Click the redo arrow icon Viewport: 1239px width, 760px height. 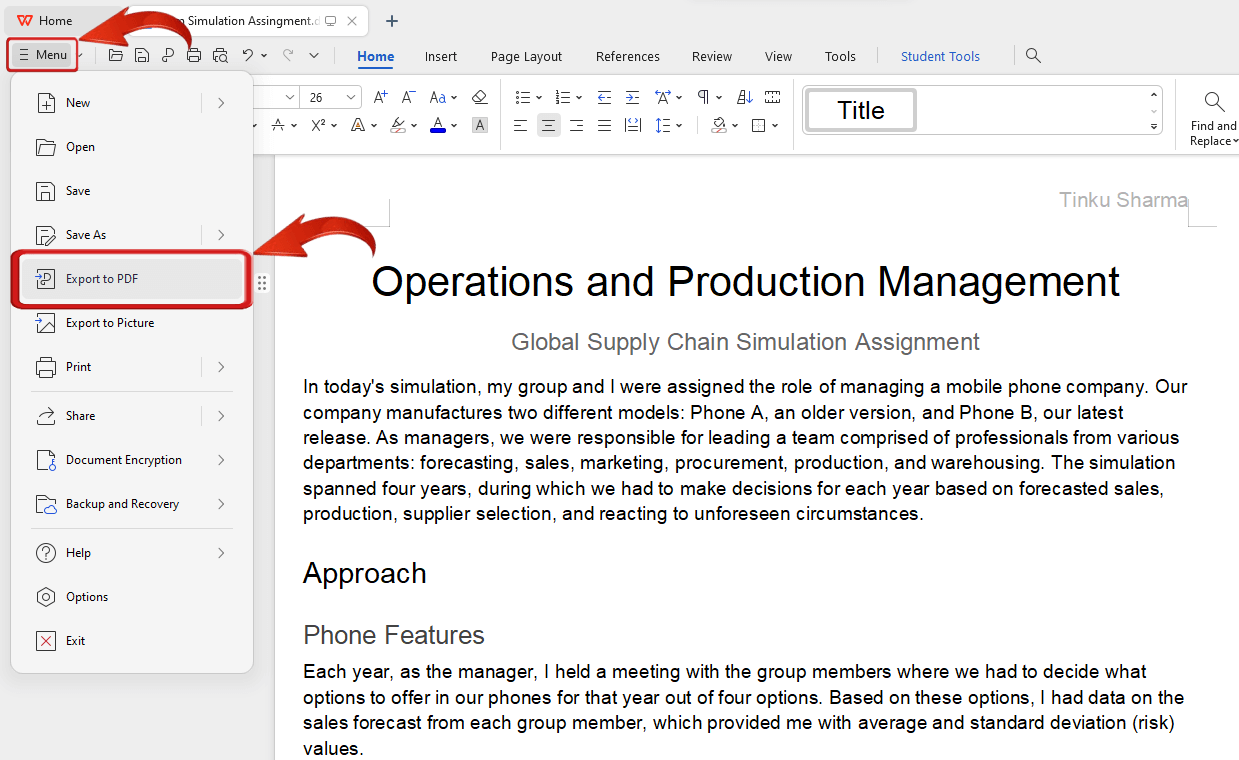(288, 56)
